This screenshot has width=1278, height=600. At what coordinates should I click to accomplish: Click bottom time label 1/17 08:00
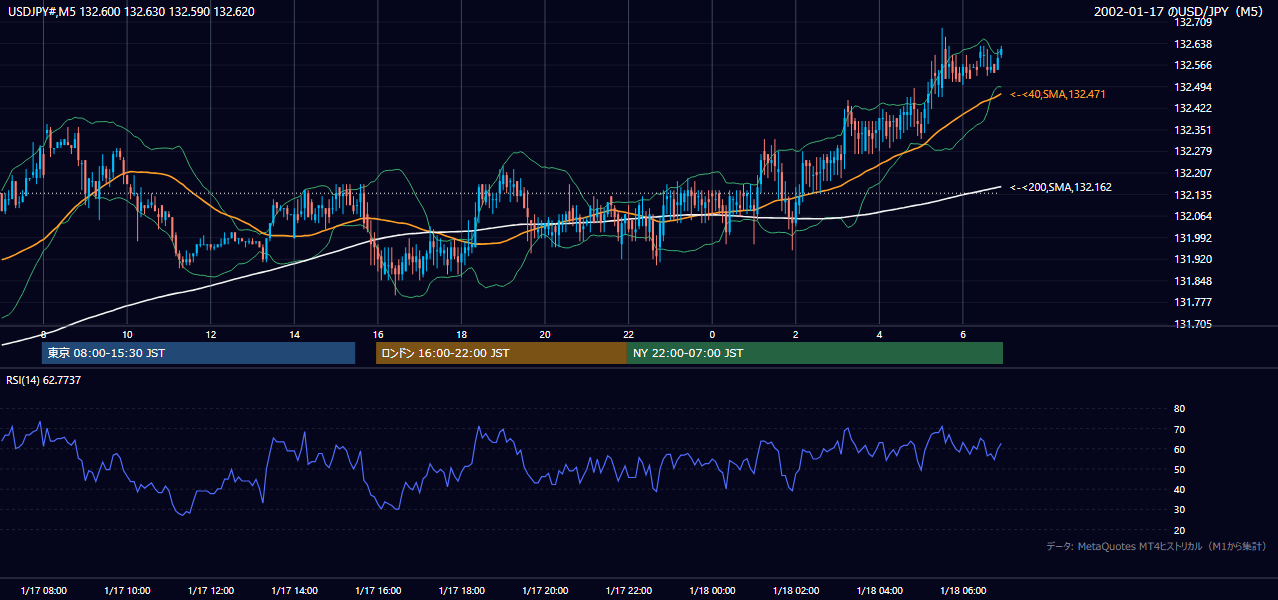pyautogui.click(x=44, y=591)
